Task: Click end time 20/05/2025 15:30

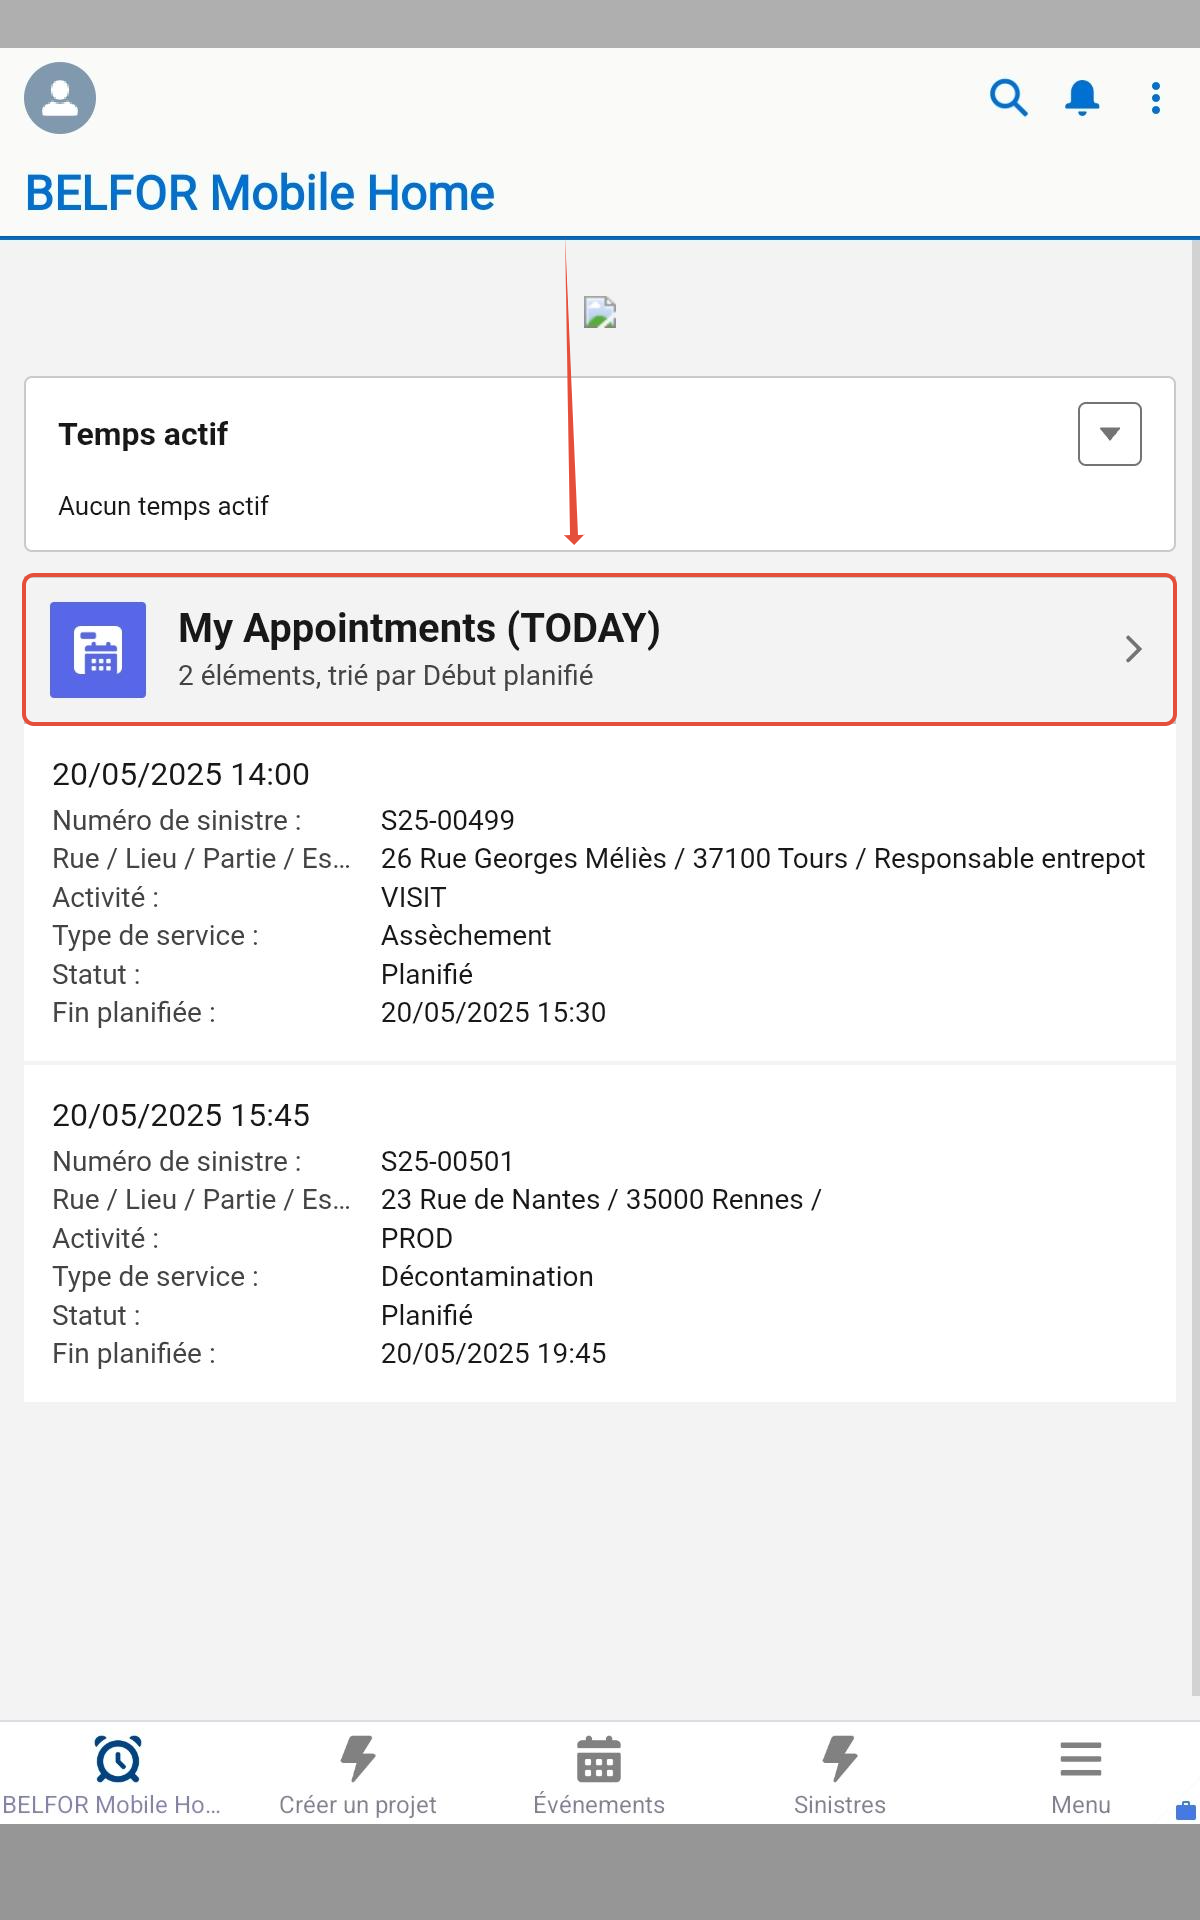Action: (x=493, y=1012)
